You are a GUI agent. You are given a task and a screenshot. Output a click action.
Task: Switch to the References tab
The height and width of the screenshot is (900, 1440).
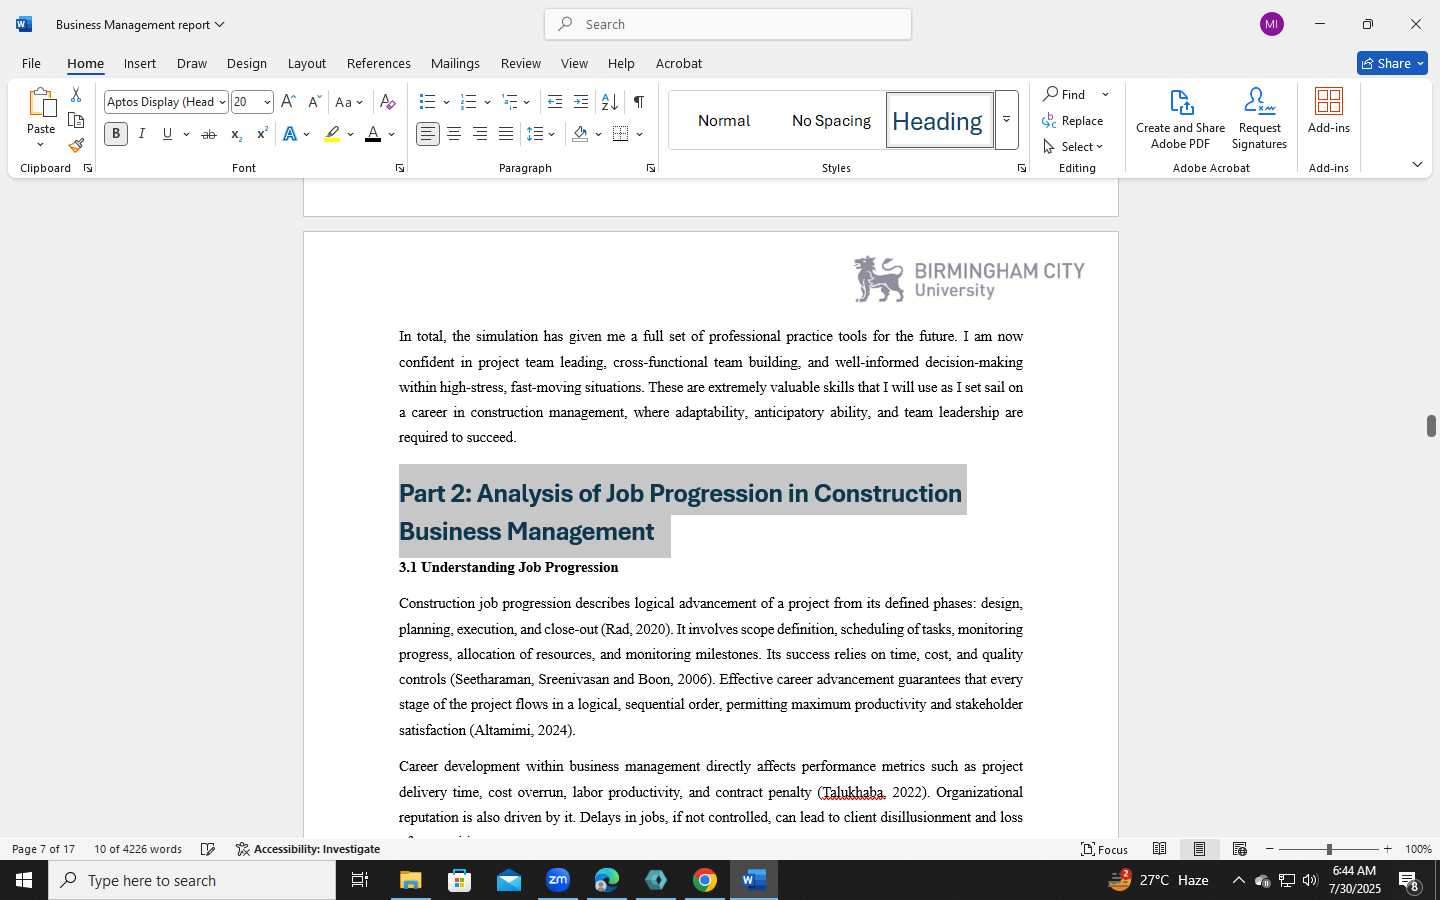[x=378, y=63]
